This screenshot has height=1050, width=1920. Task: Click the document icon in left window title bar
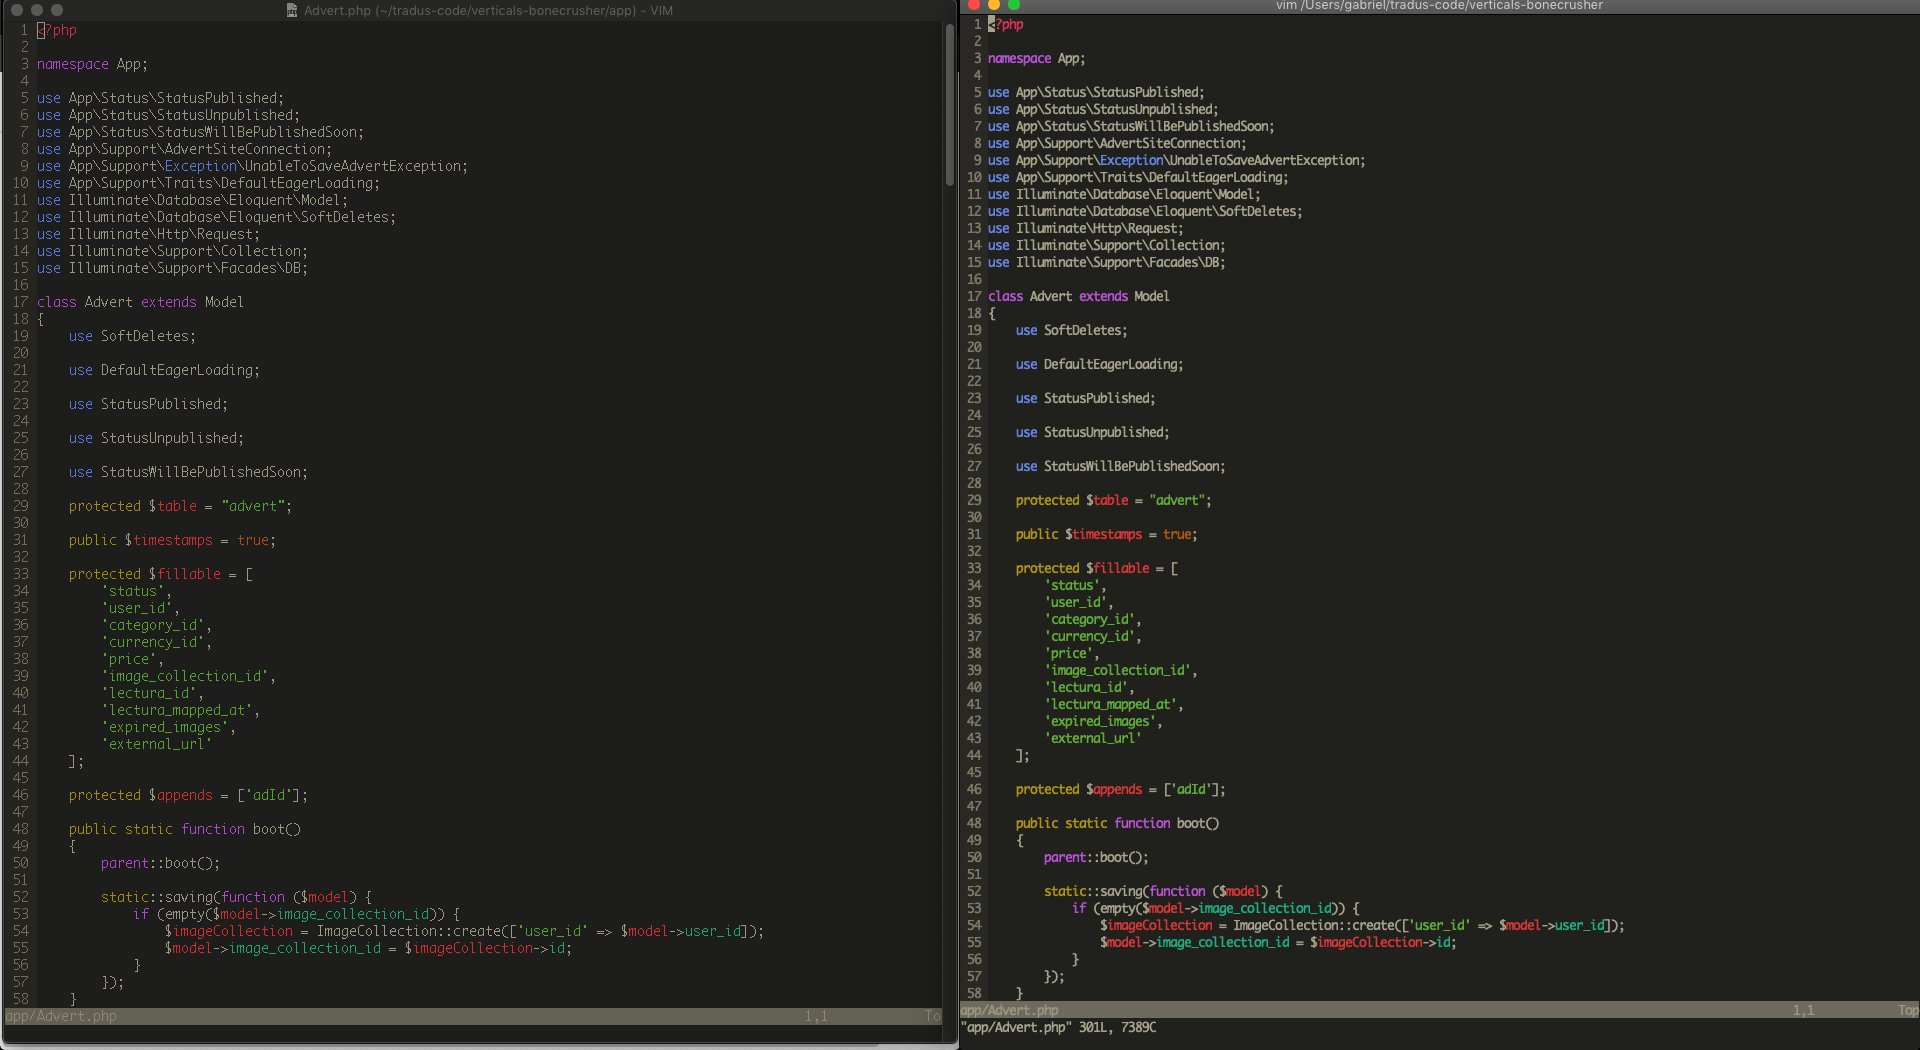[x=291, y=10]
